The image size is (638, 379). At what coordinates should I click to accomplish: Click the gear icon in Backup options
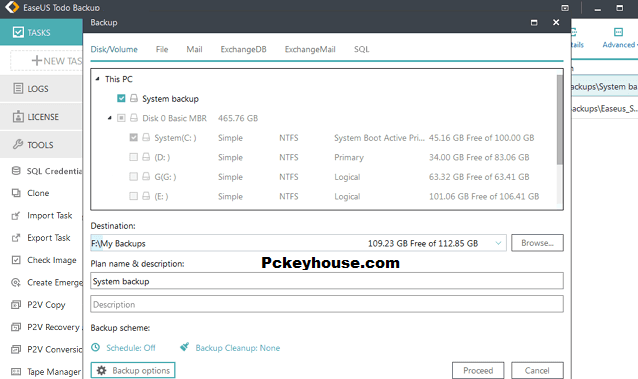coord(102,370)
